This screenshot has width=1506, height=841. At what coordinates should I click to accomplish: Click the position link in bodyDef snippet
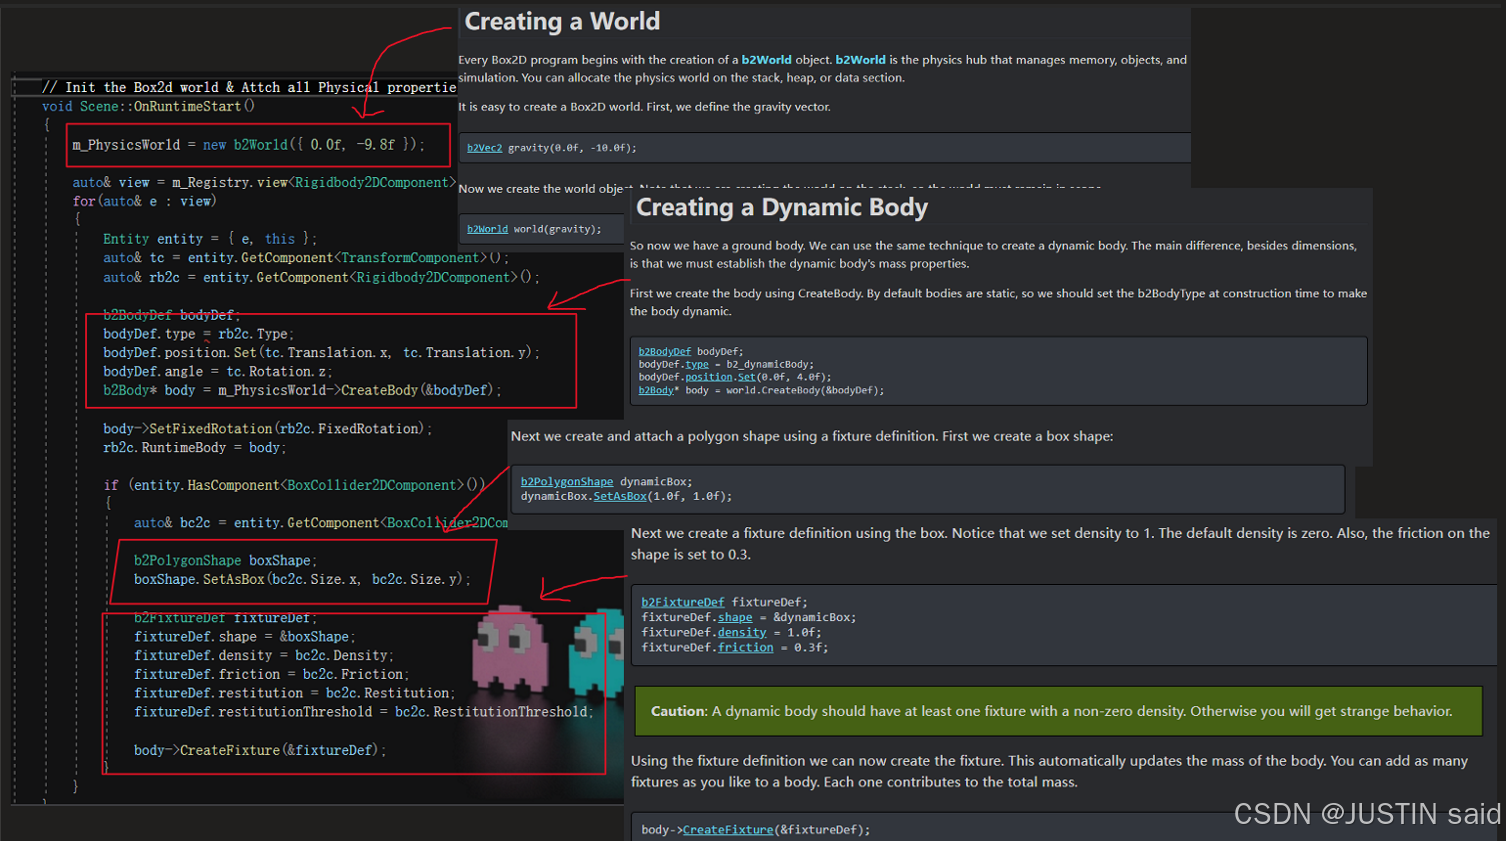tap(708, 378)
